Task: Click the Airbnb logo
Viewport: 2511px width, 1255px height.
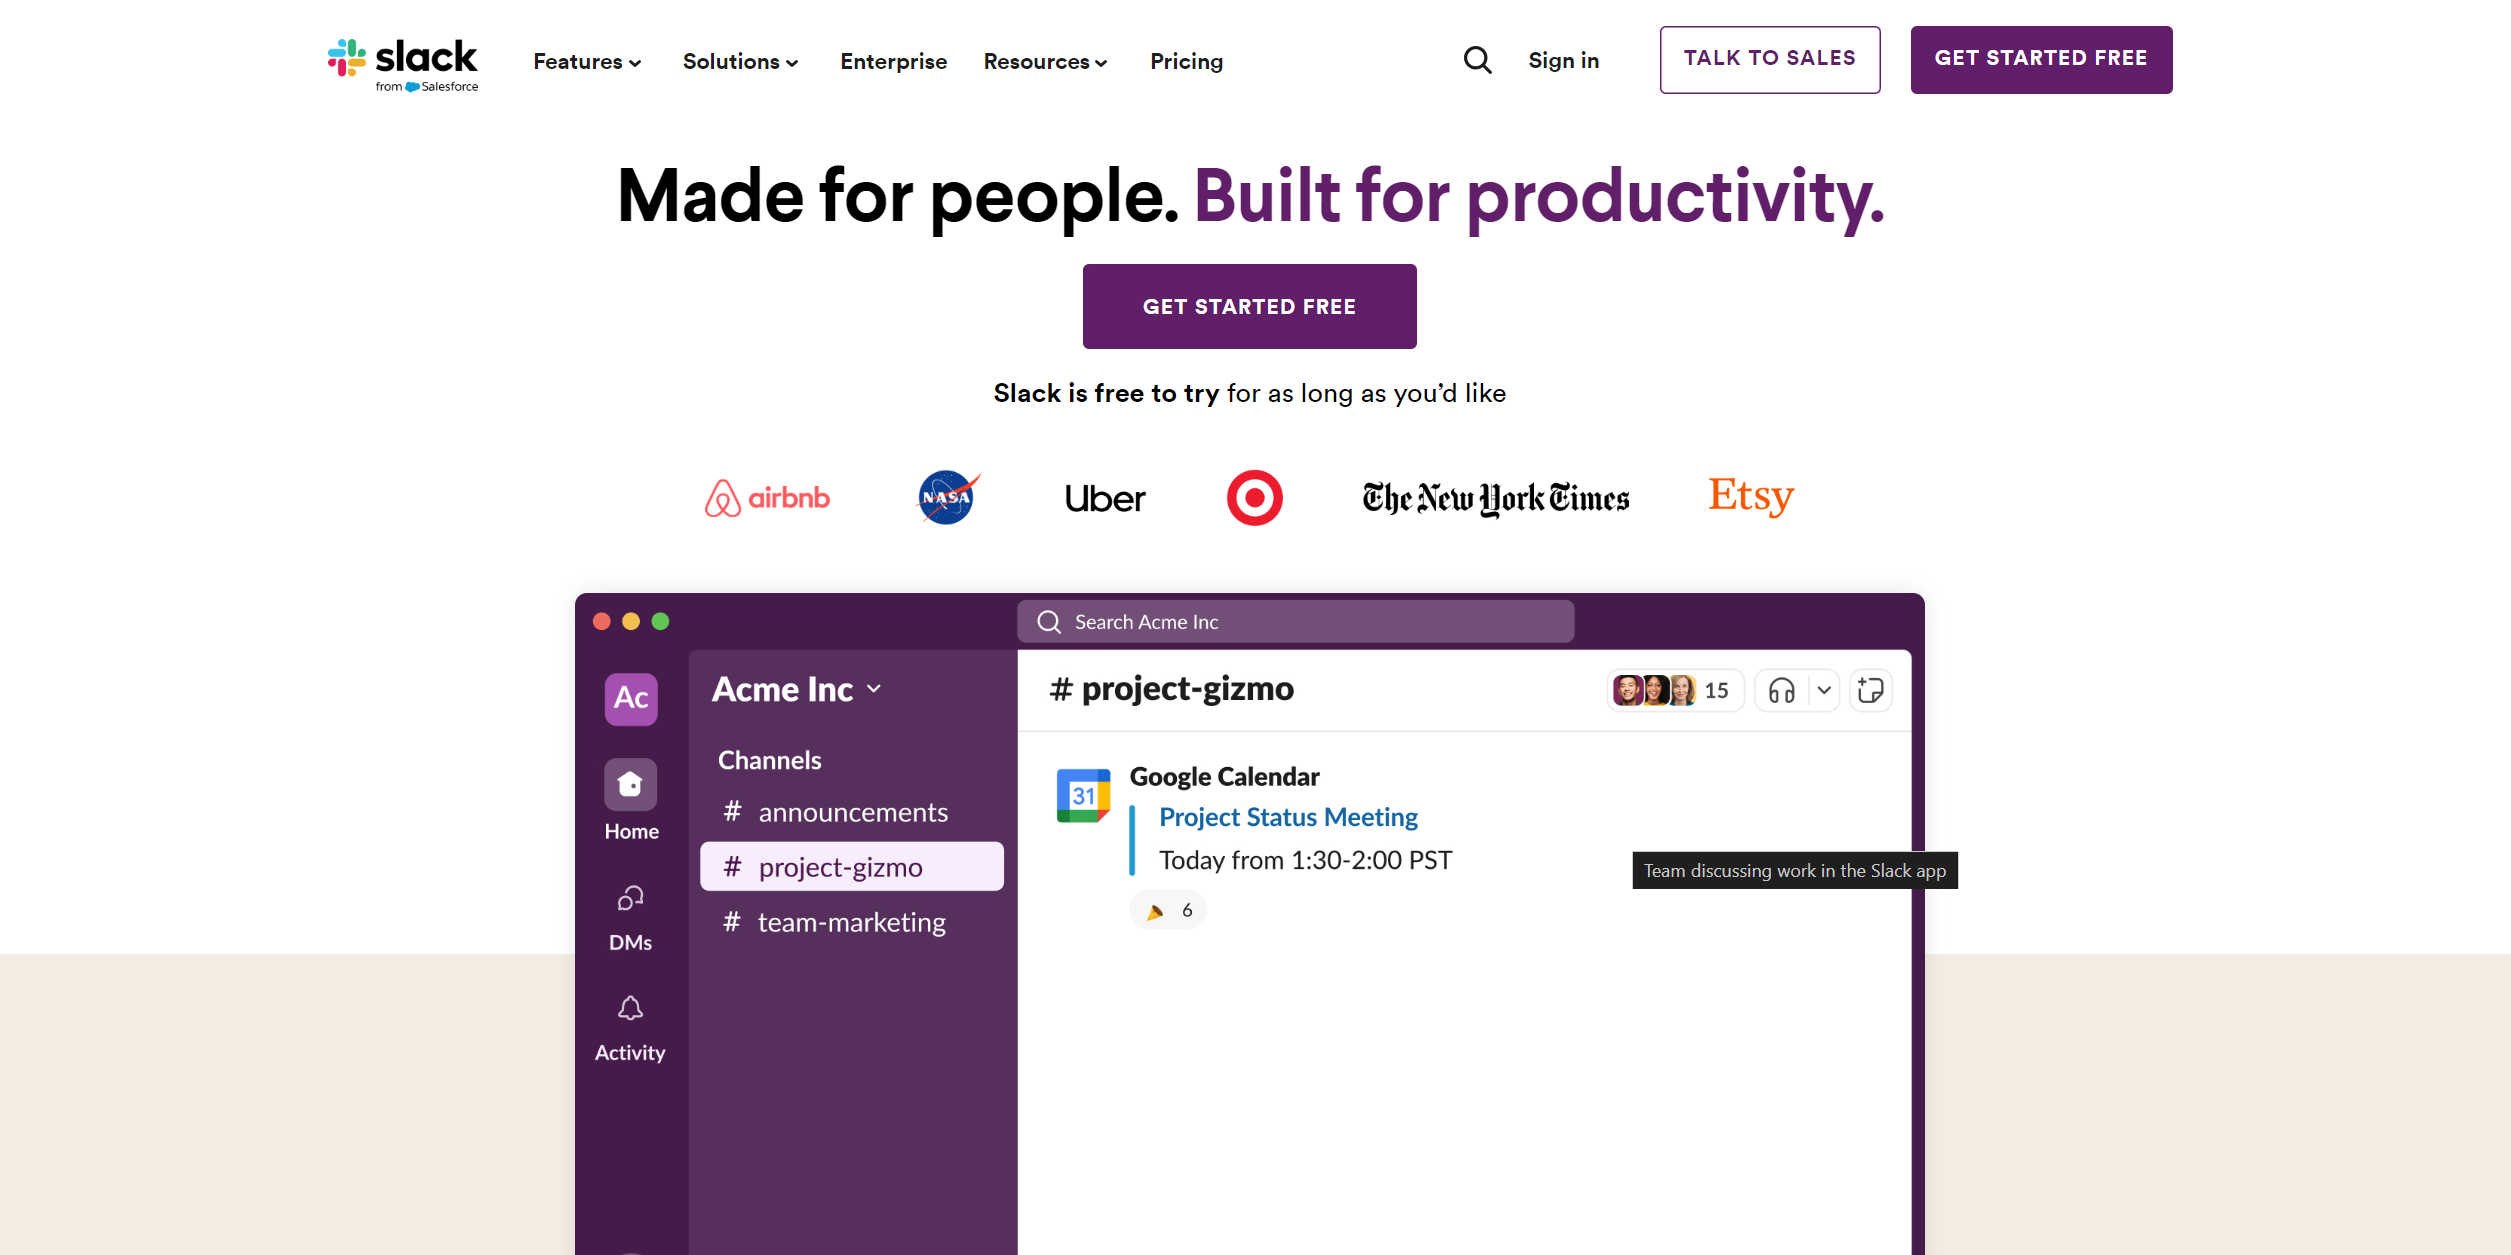Action: (767, 497)
